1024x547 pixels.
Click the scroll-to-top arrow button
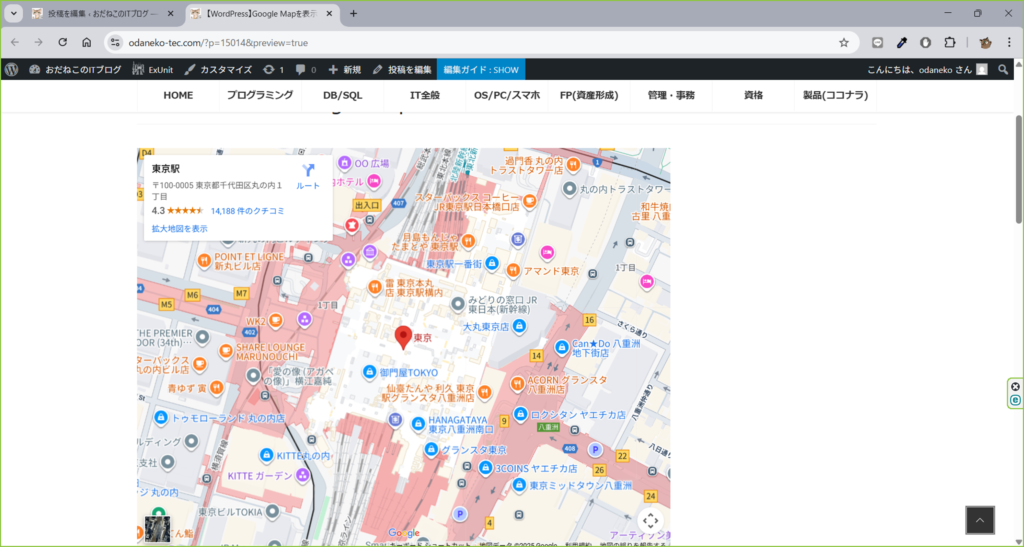click(979, 520)
